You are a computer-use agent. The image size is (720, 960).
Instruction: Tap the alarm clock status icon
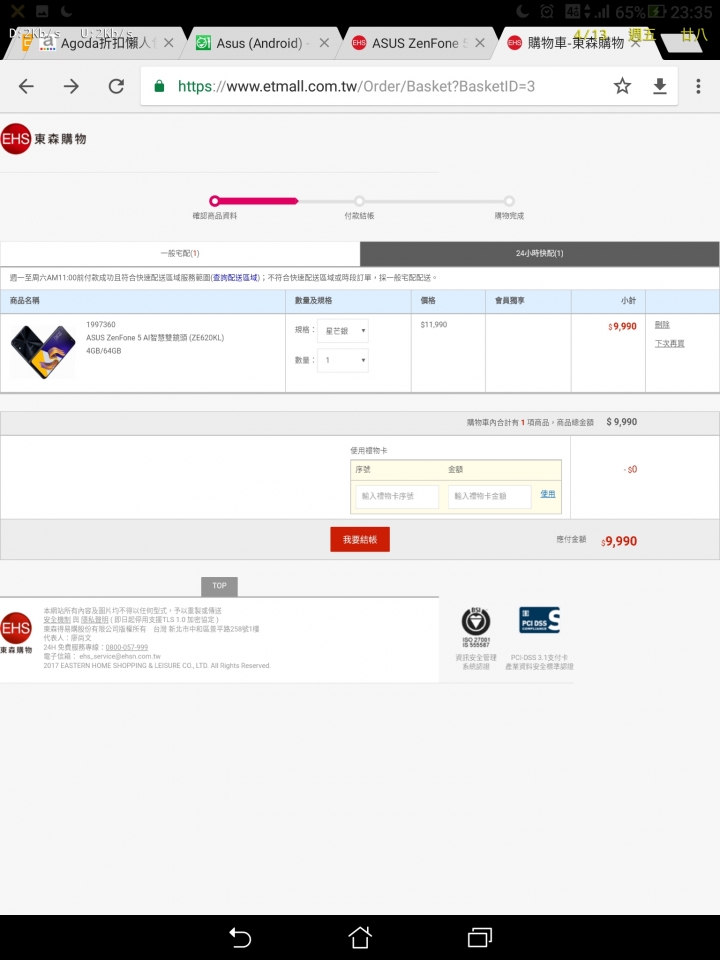coord(547,12)
